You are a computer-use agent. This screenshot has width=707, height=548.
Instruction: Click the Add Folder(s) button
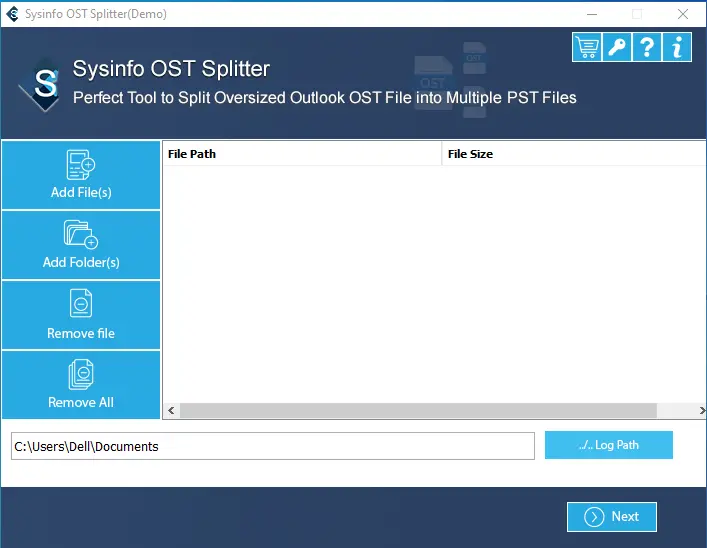click(x=81, y=245)
